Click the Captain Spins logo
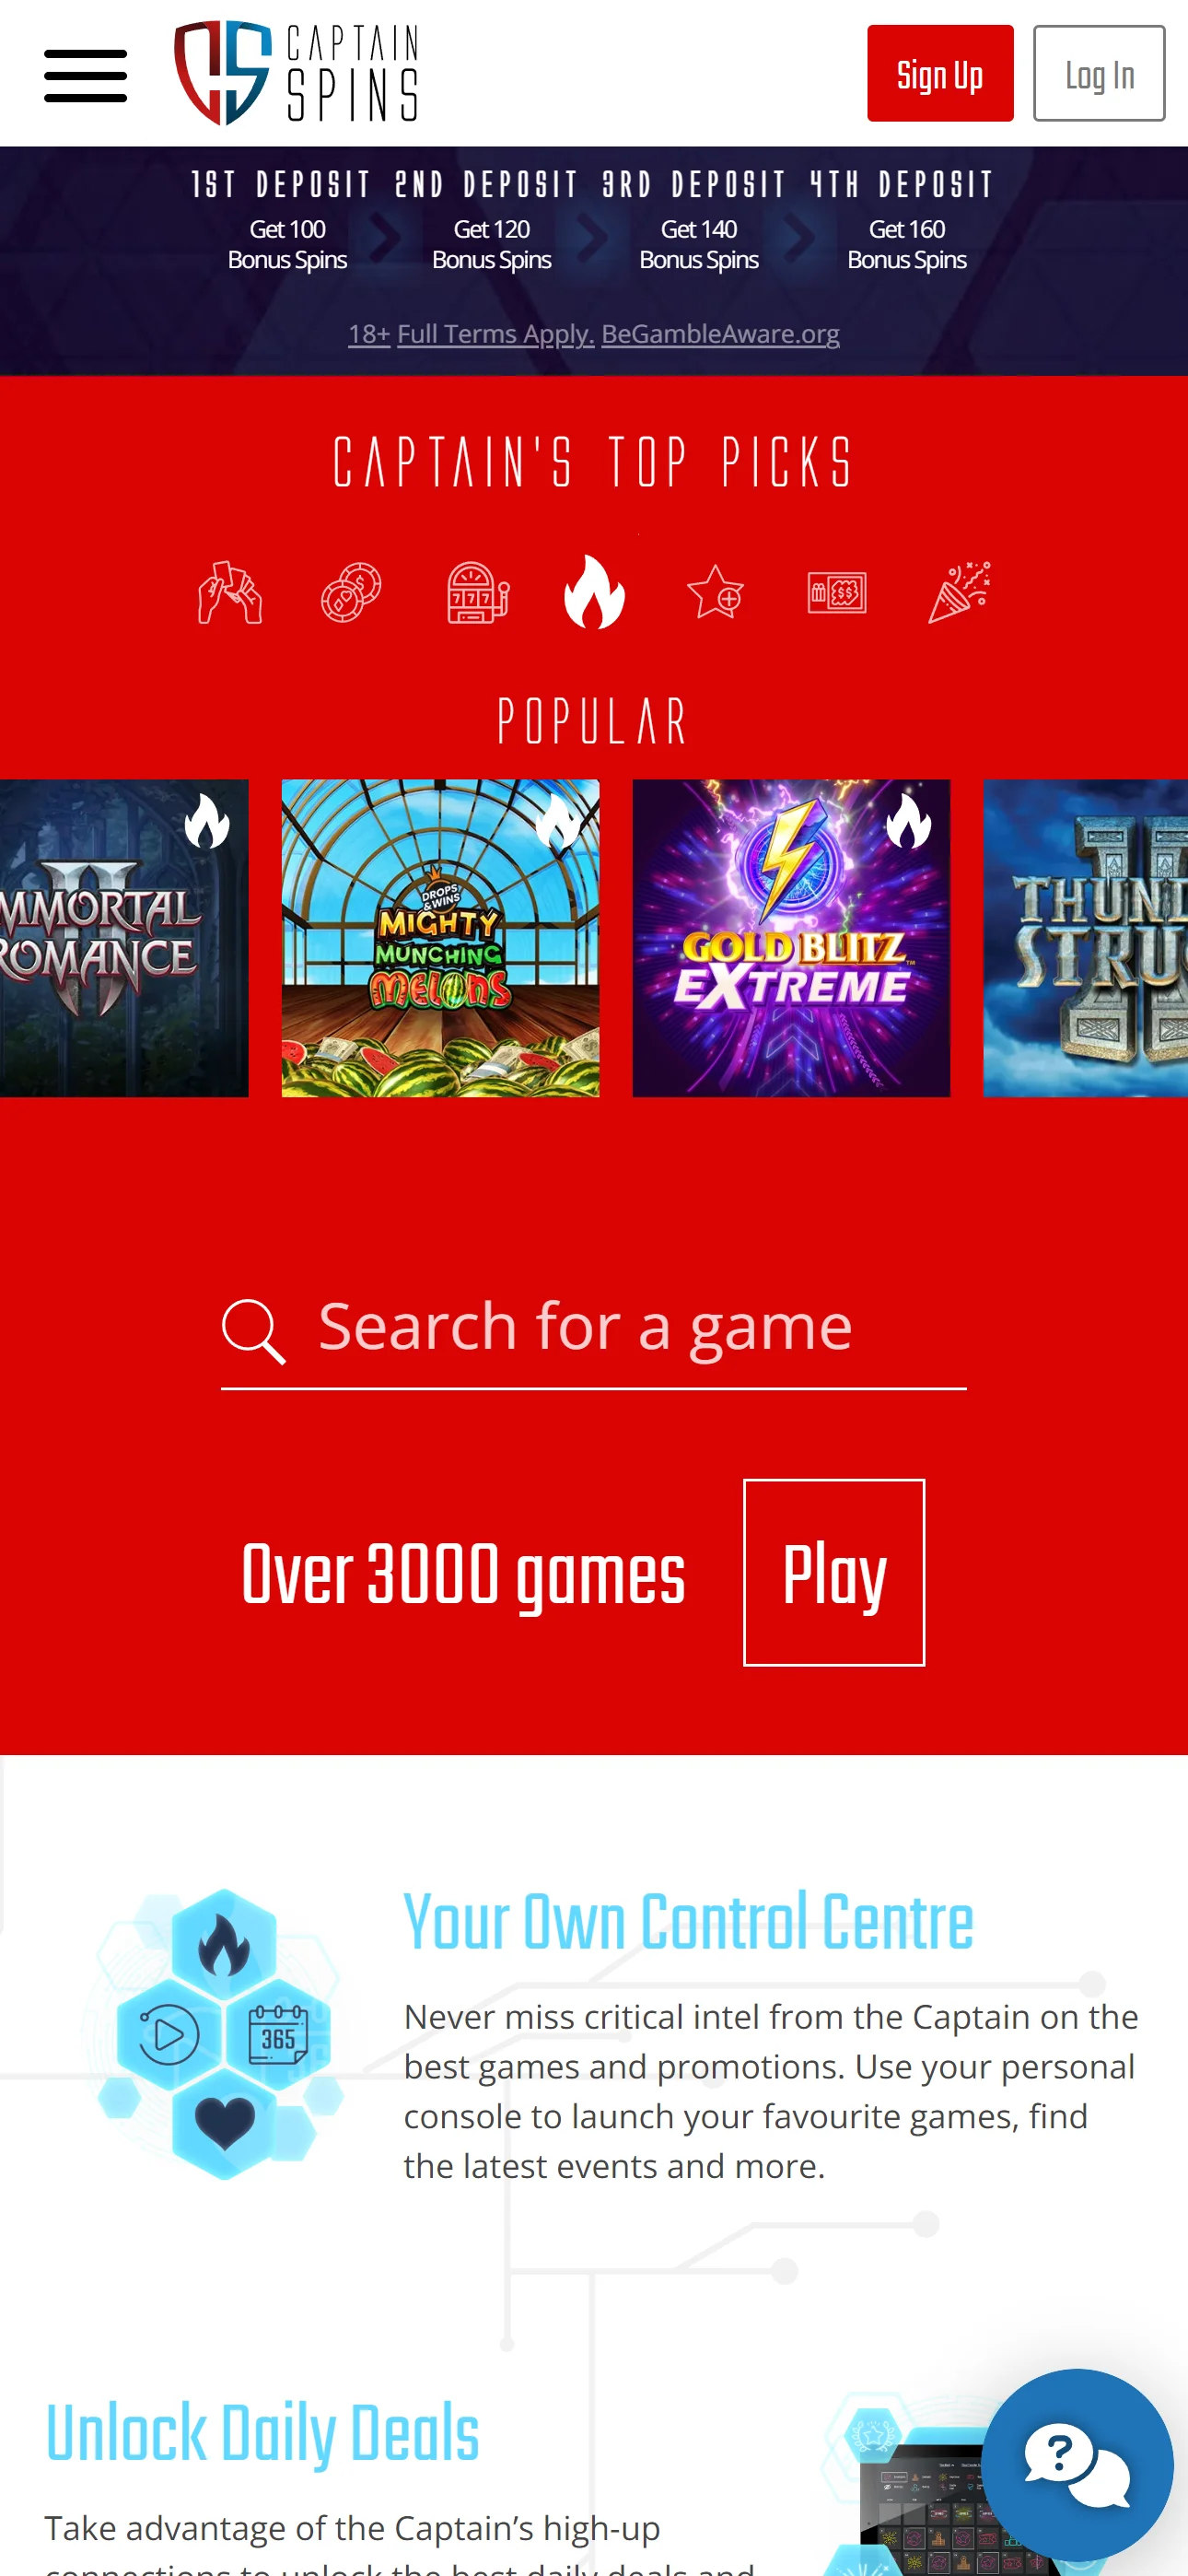 pos(296,73)
